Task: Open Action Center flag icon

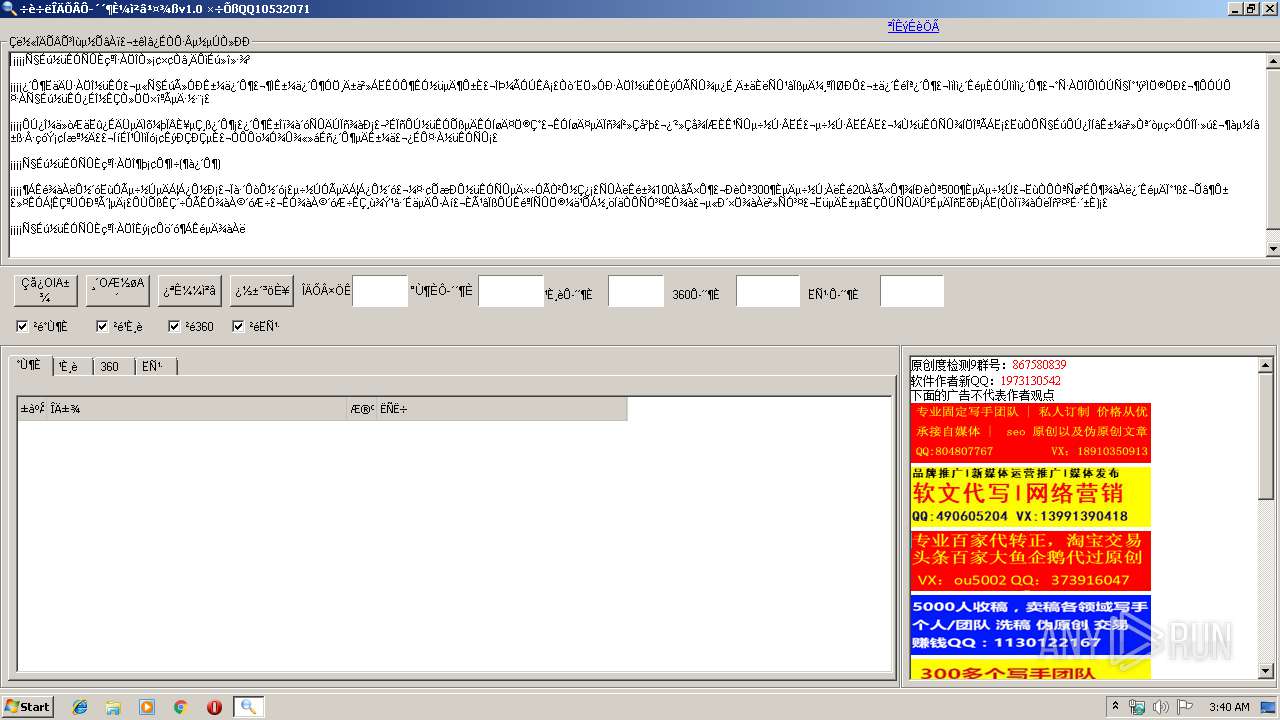Action: pos(1185,707)
